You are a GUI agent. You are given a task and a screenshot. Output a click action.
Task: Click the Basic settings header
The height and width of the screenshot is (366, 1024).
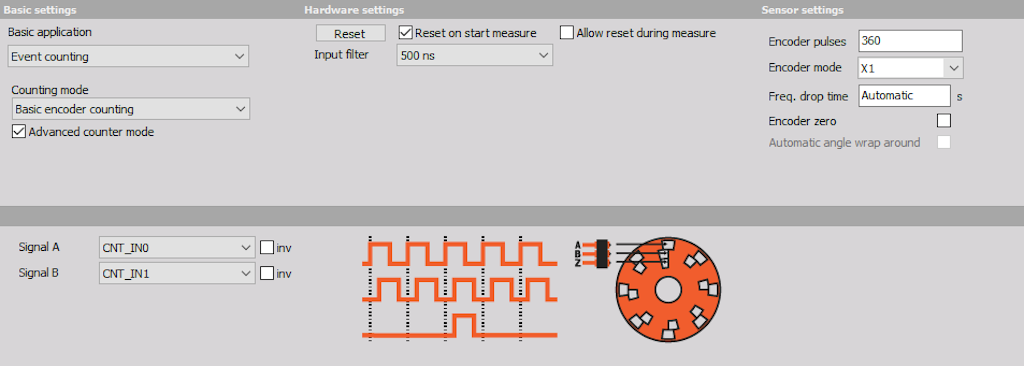pyautogui.click(x=40, y=10)
